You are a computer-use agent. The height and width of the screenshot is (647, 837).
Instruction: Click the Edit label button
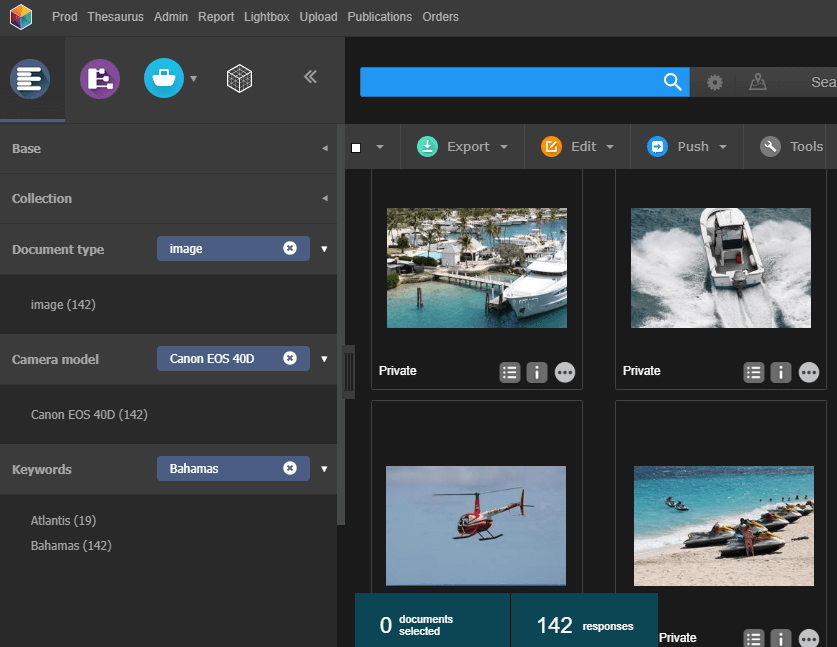click(x=583, y=146)
